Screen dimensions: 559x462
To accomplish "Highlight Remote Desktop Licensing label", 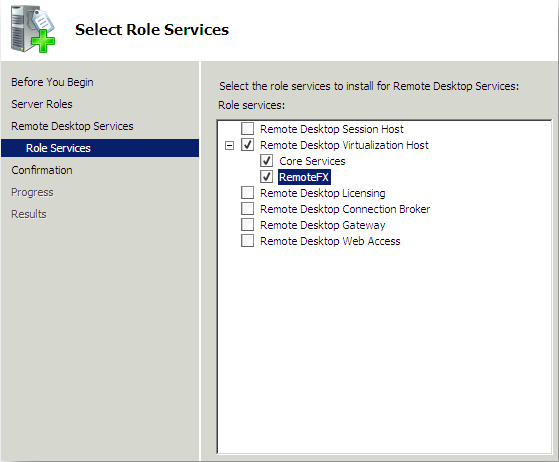I will click(323, 193).
